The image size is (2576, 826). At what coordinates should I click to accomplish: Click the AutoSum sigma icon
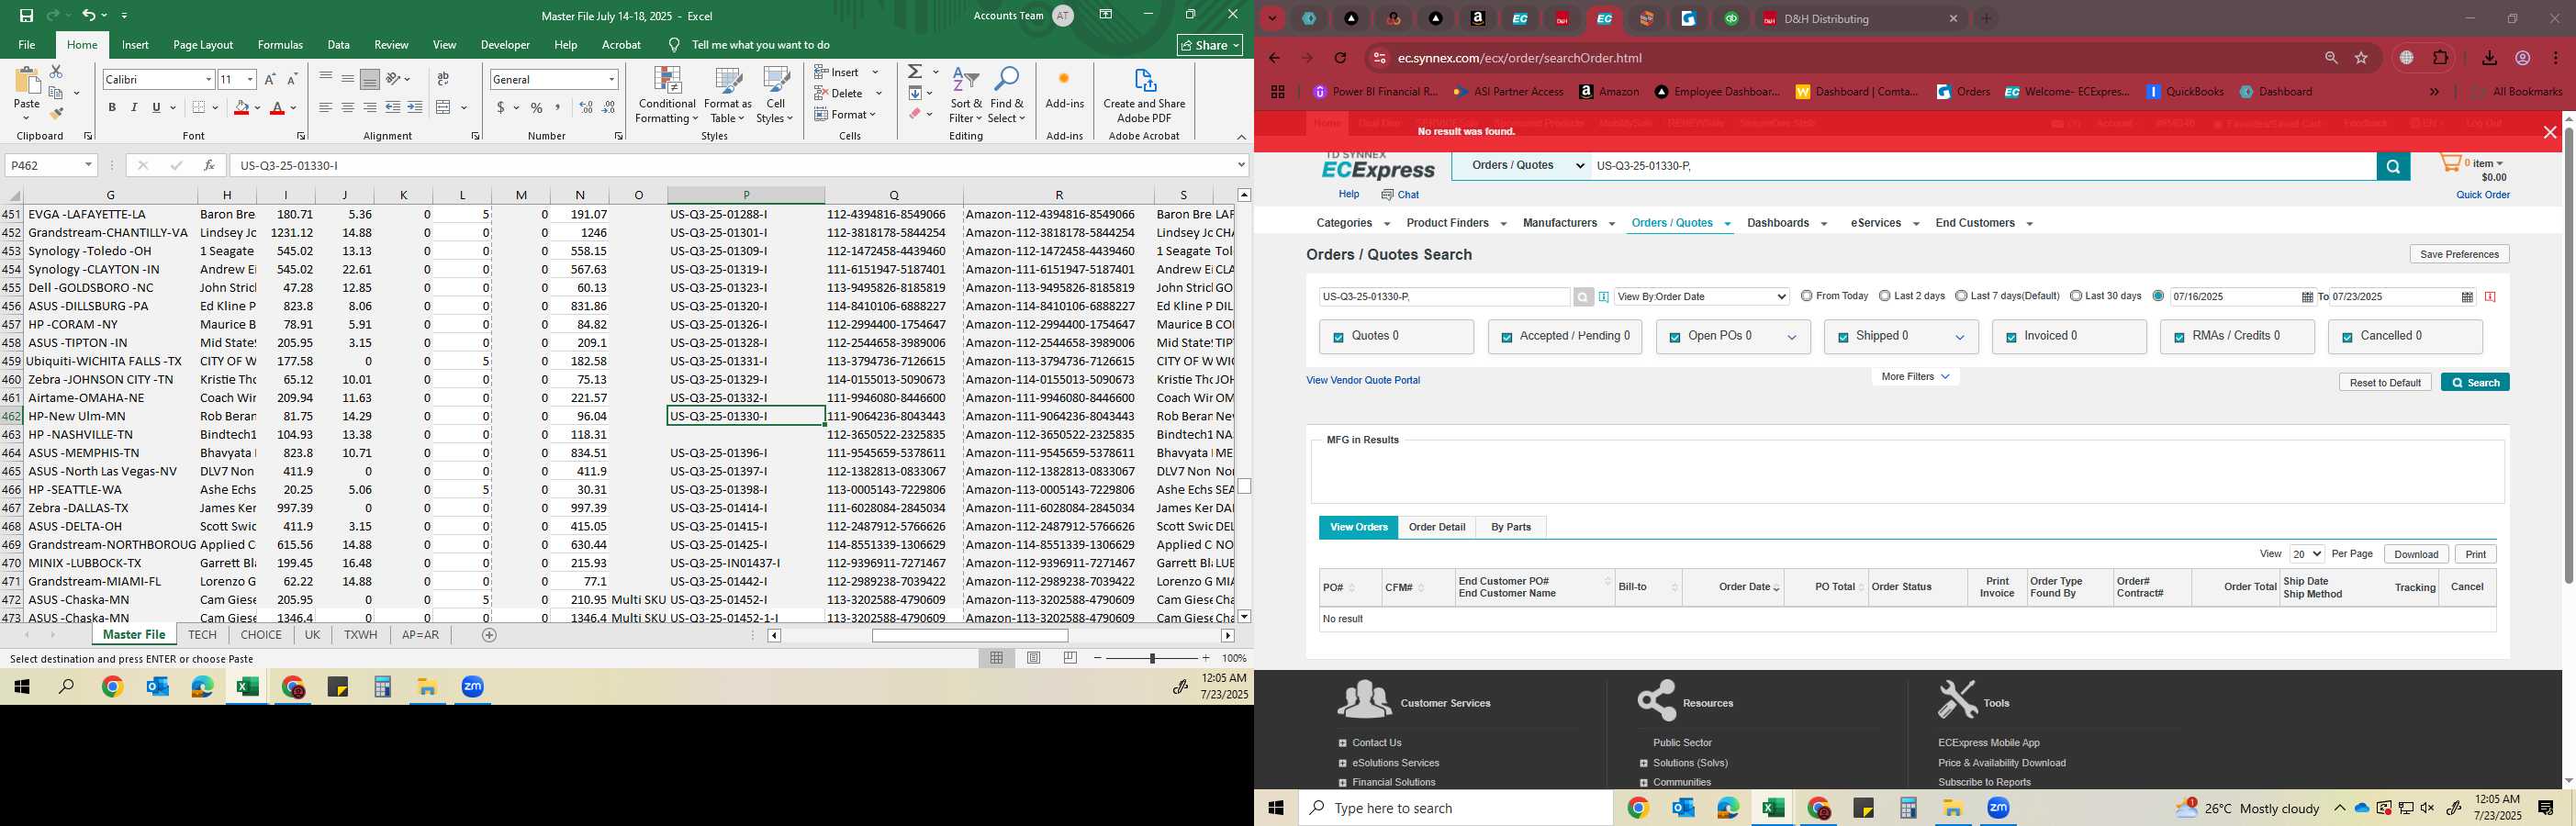click(x=915, y=72)
